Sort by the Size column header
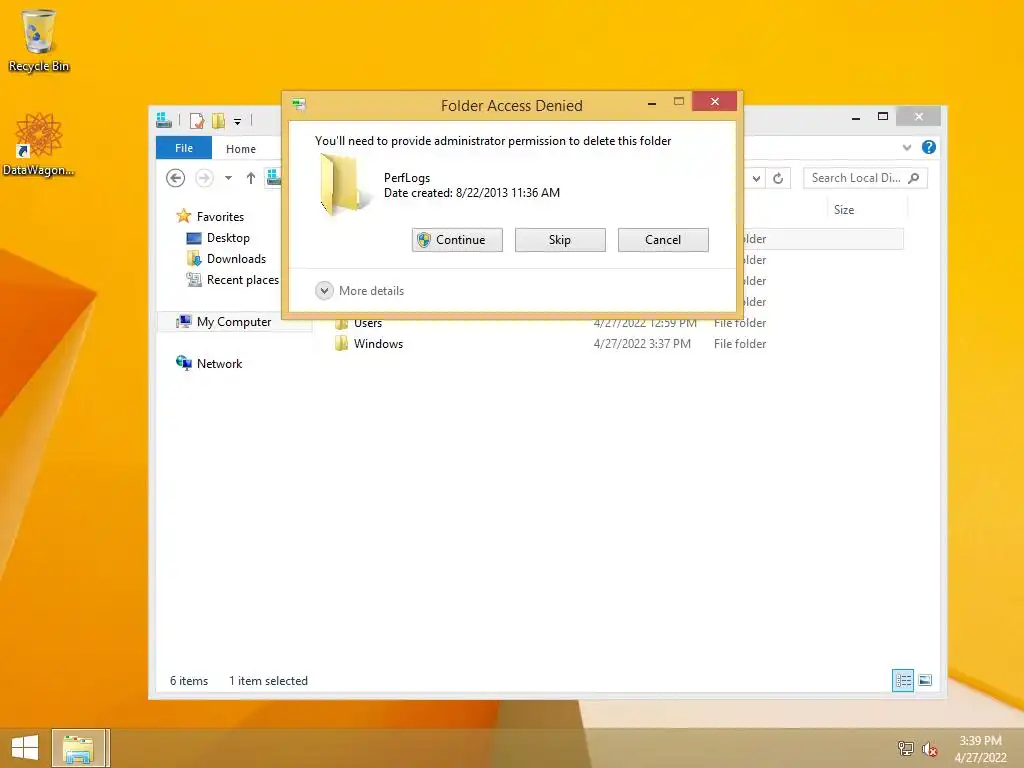Image resolution: width=1024 pixels, height=768 pixels. (844, 210)
